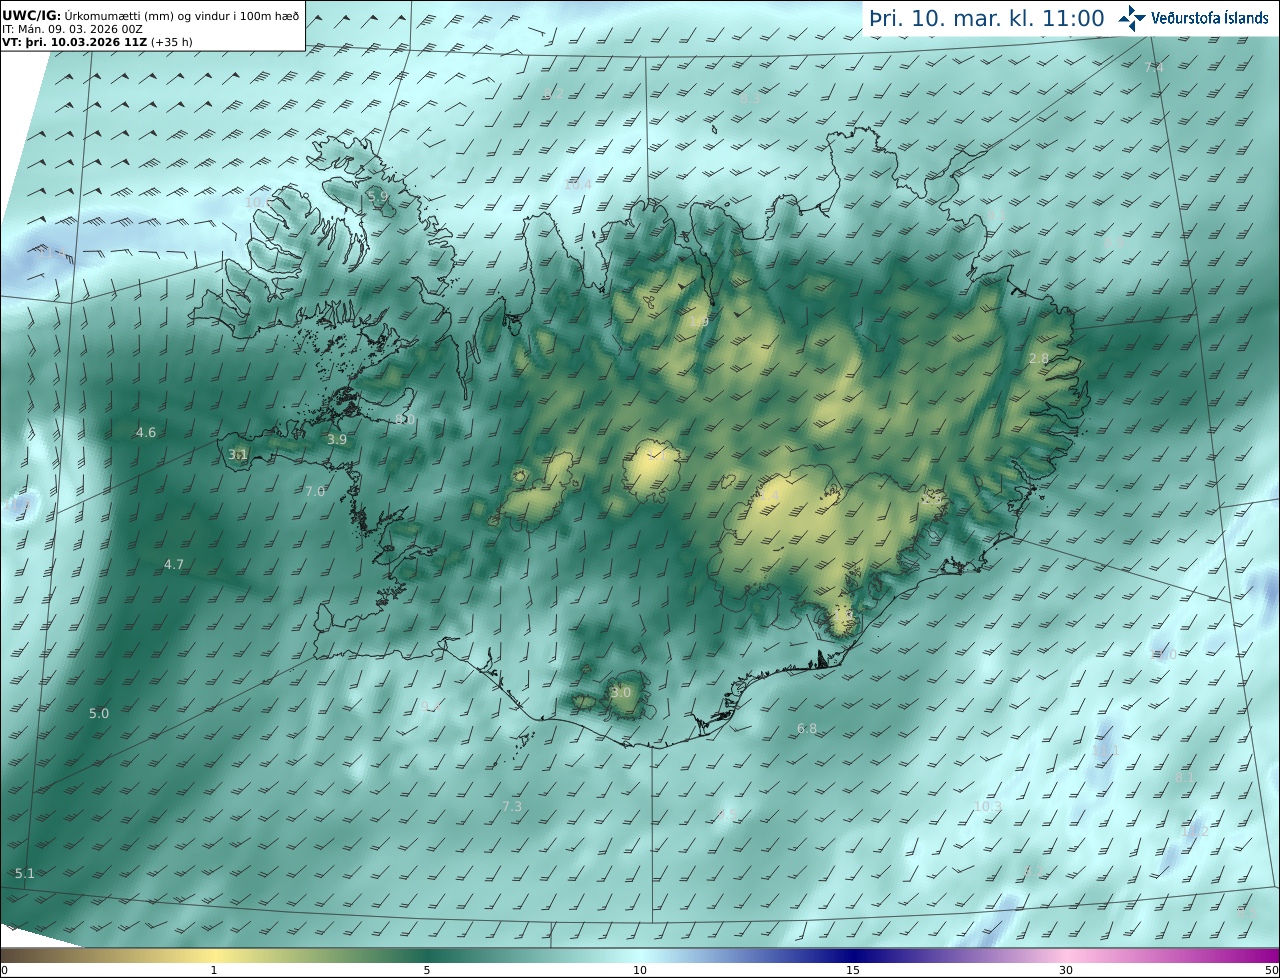Click the 'VT: þri. 10.03.2026 11Z (+35 h)' line

point(97,42)
